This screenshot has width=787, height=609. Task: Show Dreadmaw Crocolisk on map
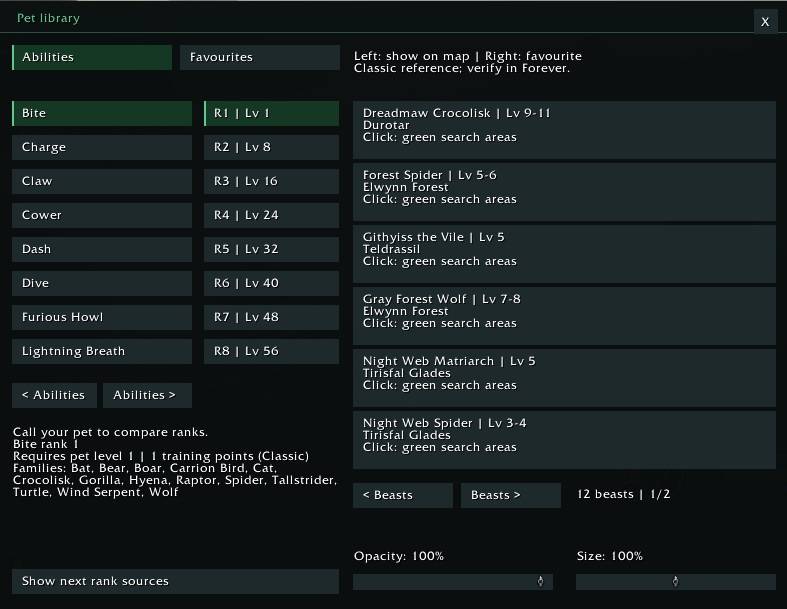564,130
